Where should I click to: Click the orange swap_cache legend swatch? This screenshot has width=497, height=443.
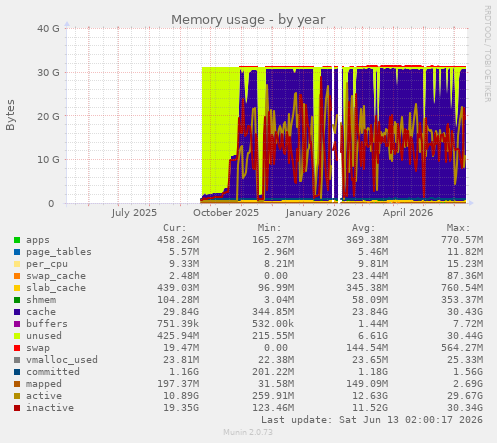pos(17,276)
